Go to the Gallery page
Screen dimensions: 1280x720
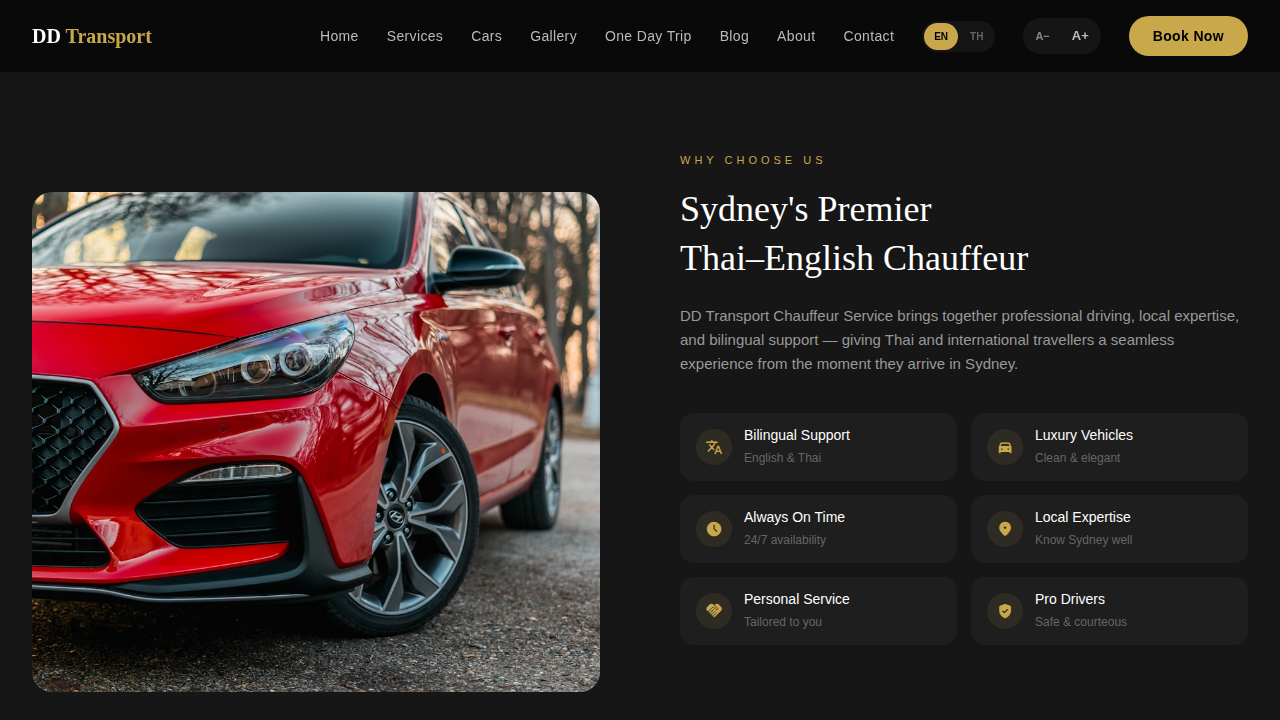[553, 36]
